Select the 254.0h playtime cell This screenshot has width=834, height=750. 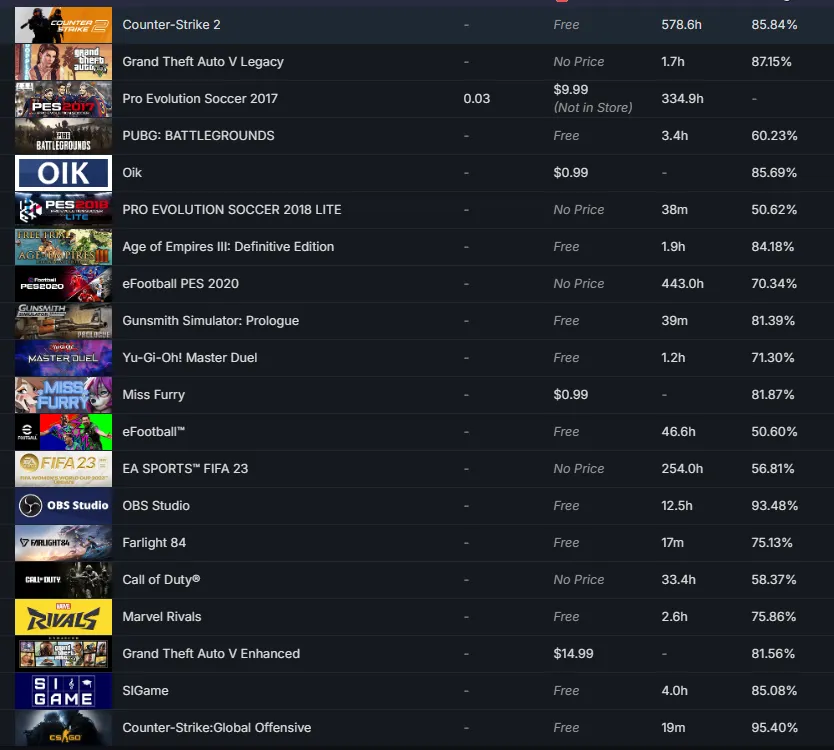[x=682, y=469]
